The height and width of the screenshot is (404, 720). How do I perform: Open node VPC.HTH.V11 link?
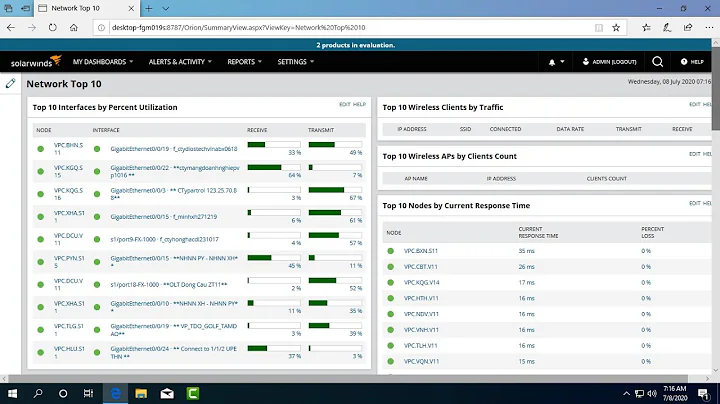[x=421, y=298]
